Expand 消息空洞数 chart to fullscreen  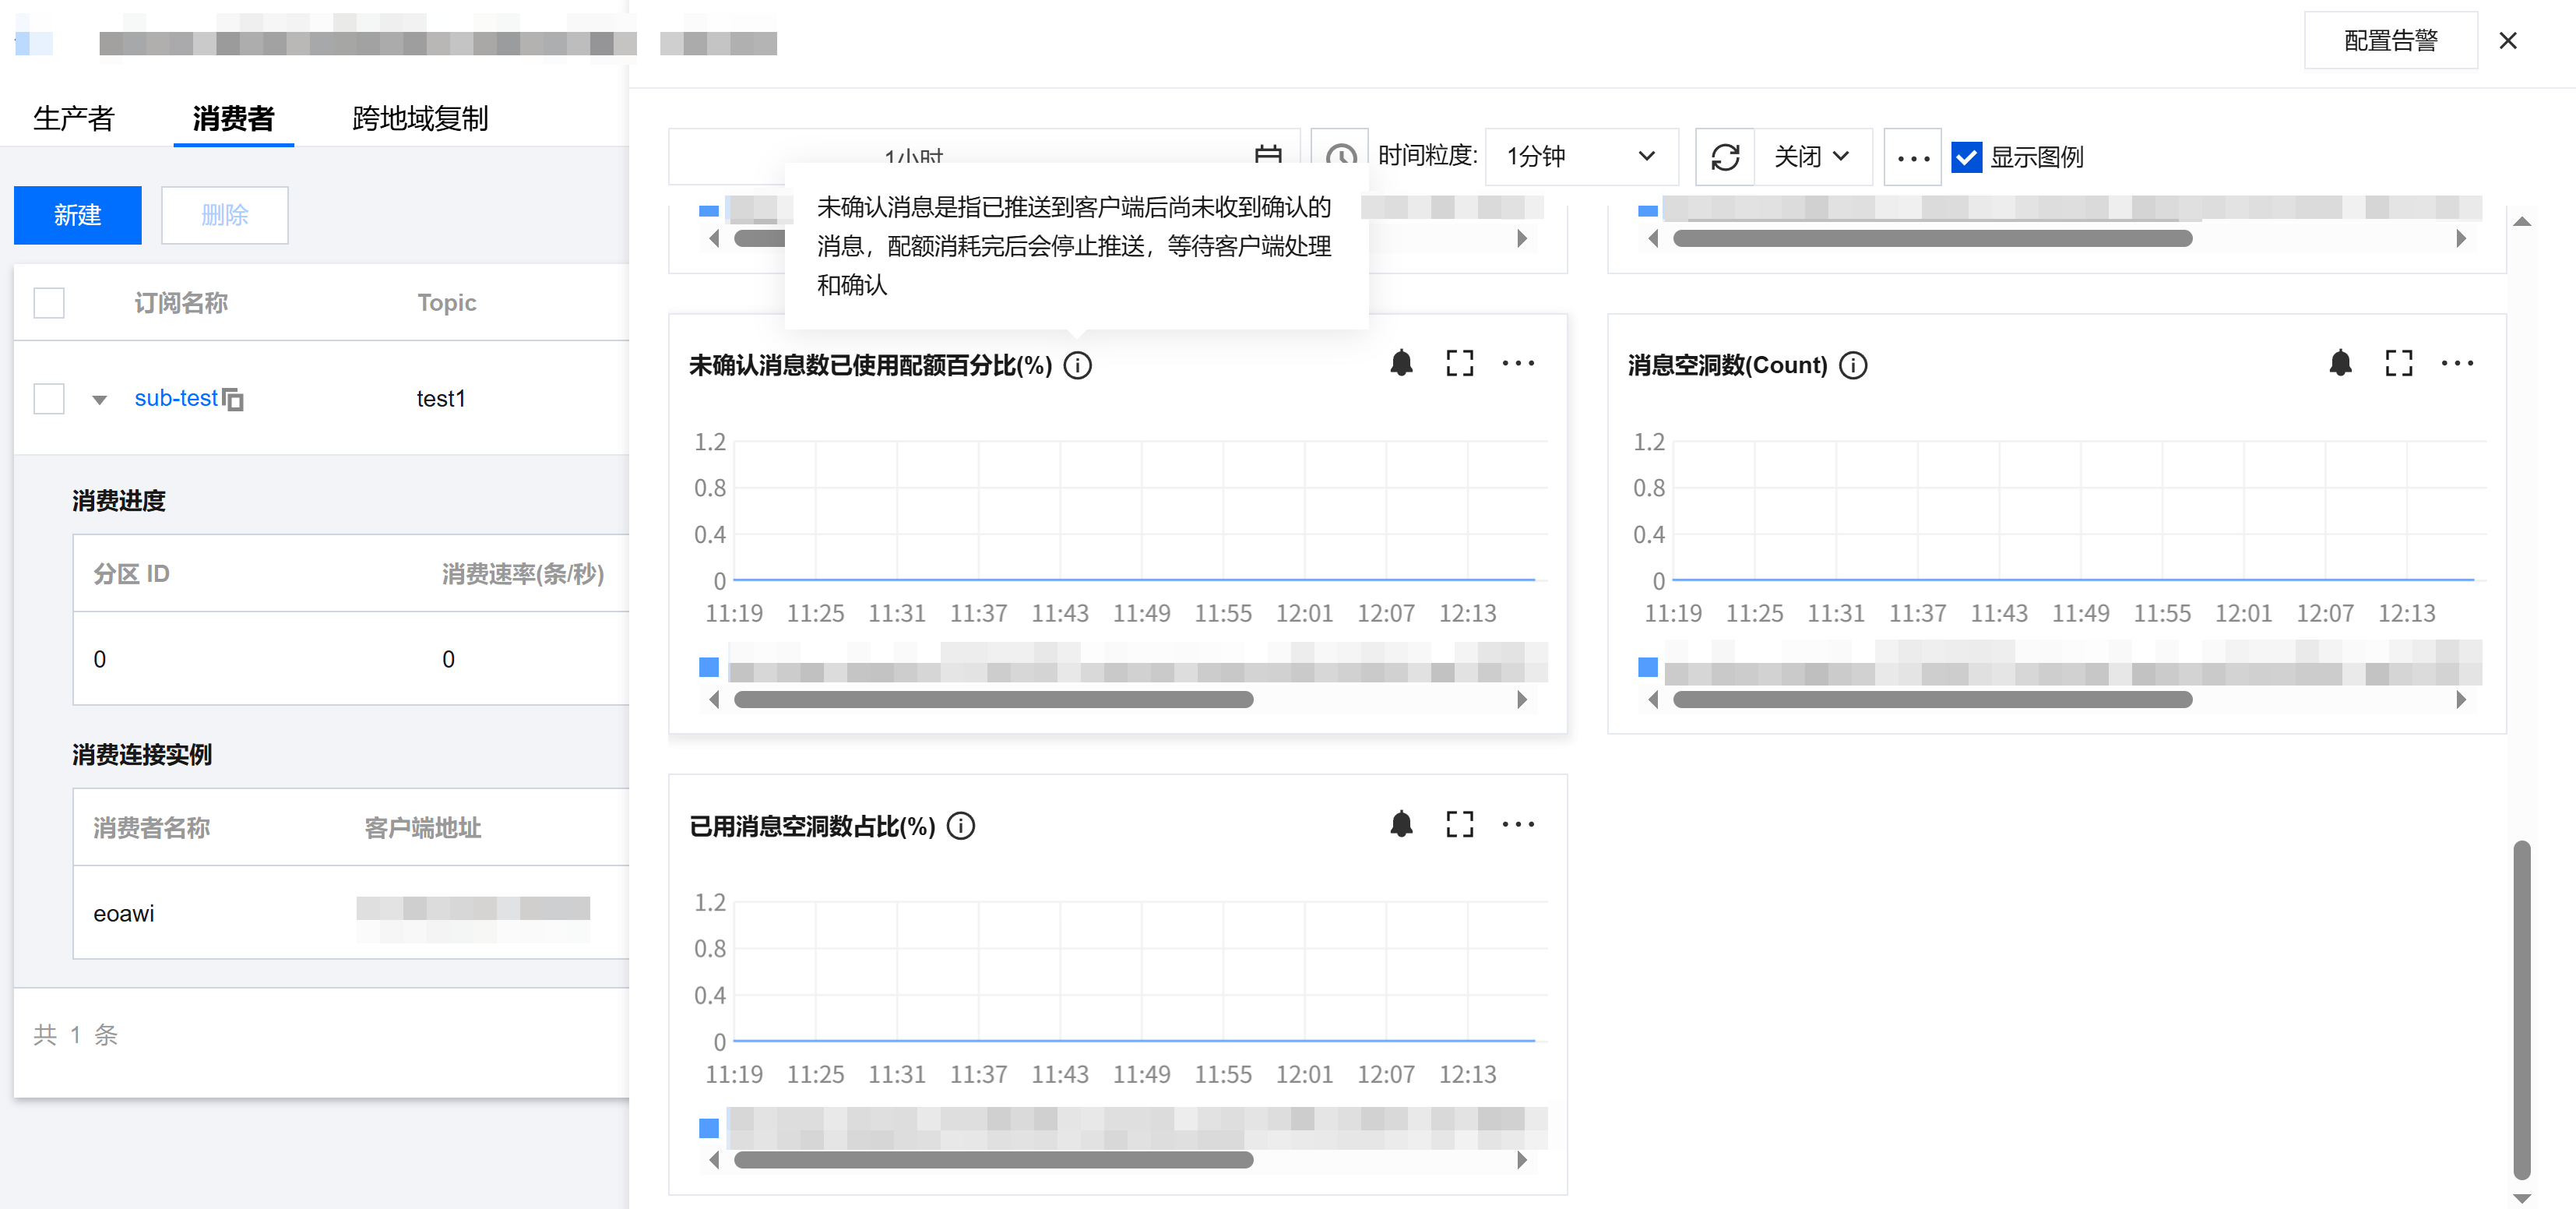click(x=2398, y=363)
